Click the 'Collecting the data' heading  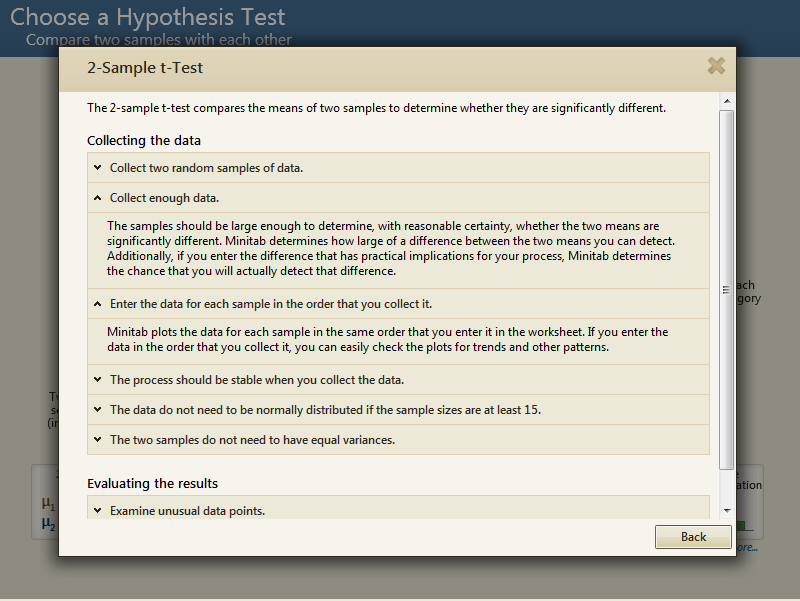point(144,141)
